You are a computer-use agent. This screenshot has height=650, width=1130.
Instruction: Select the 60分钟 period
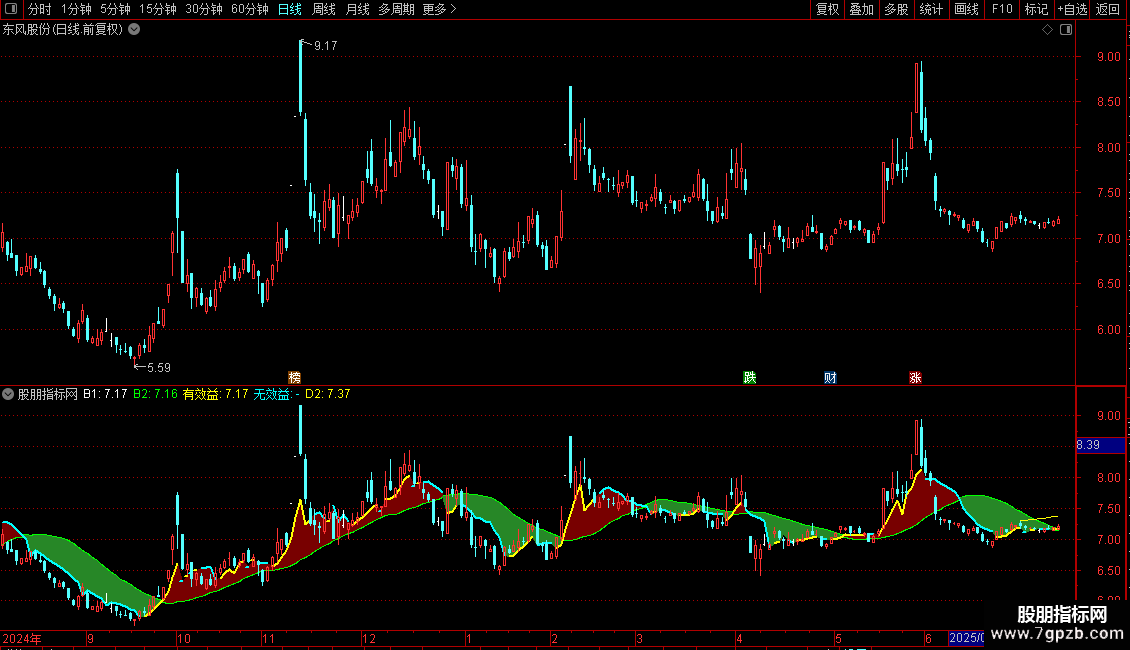(250, 9)
